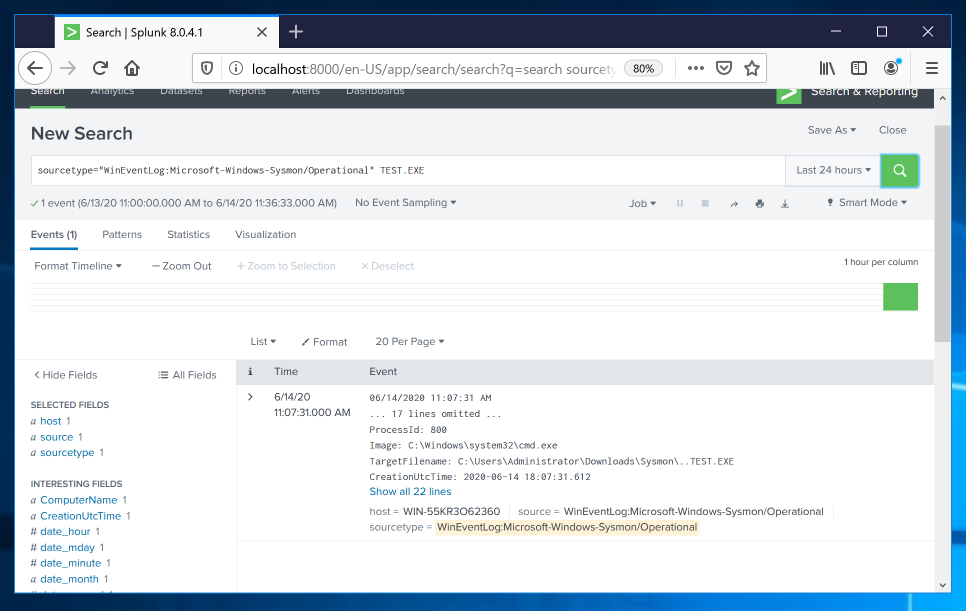Click the ComputerName interesting field

(x=79, y=500)
